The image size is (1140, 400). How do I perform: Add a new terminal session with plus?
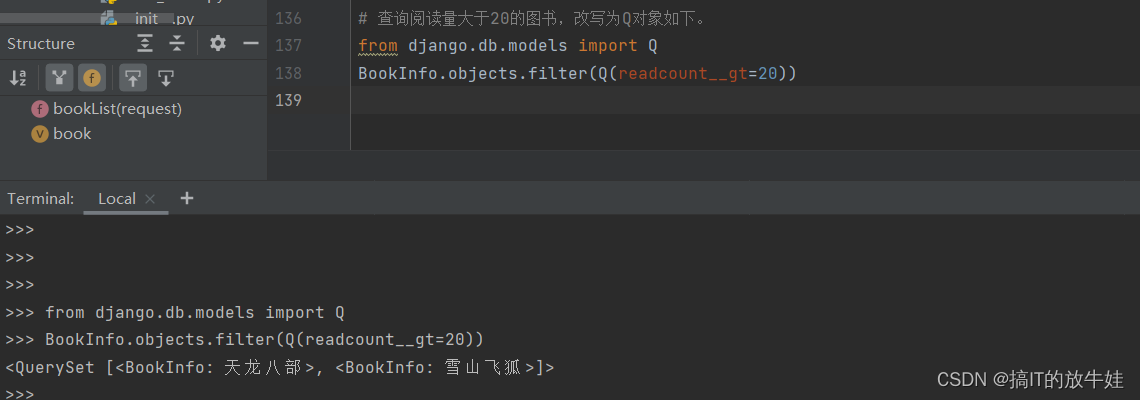187,198
